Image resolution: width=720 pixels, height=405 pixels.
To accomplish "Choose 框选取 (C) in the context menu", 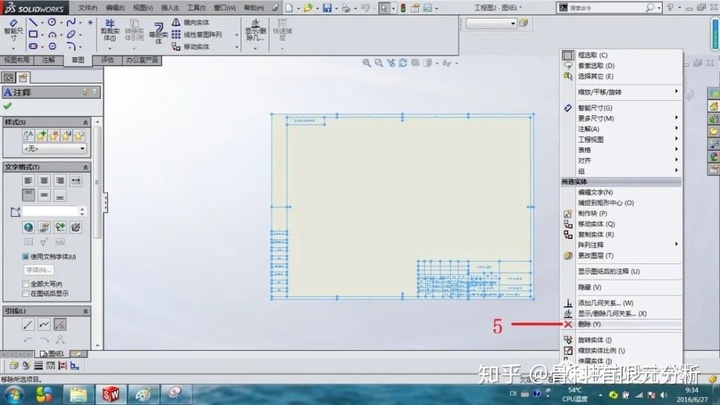I will pyautogui.click(x=621, y=55).
